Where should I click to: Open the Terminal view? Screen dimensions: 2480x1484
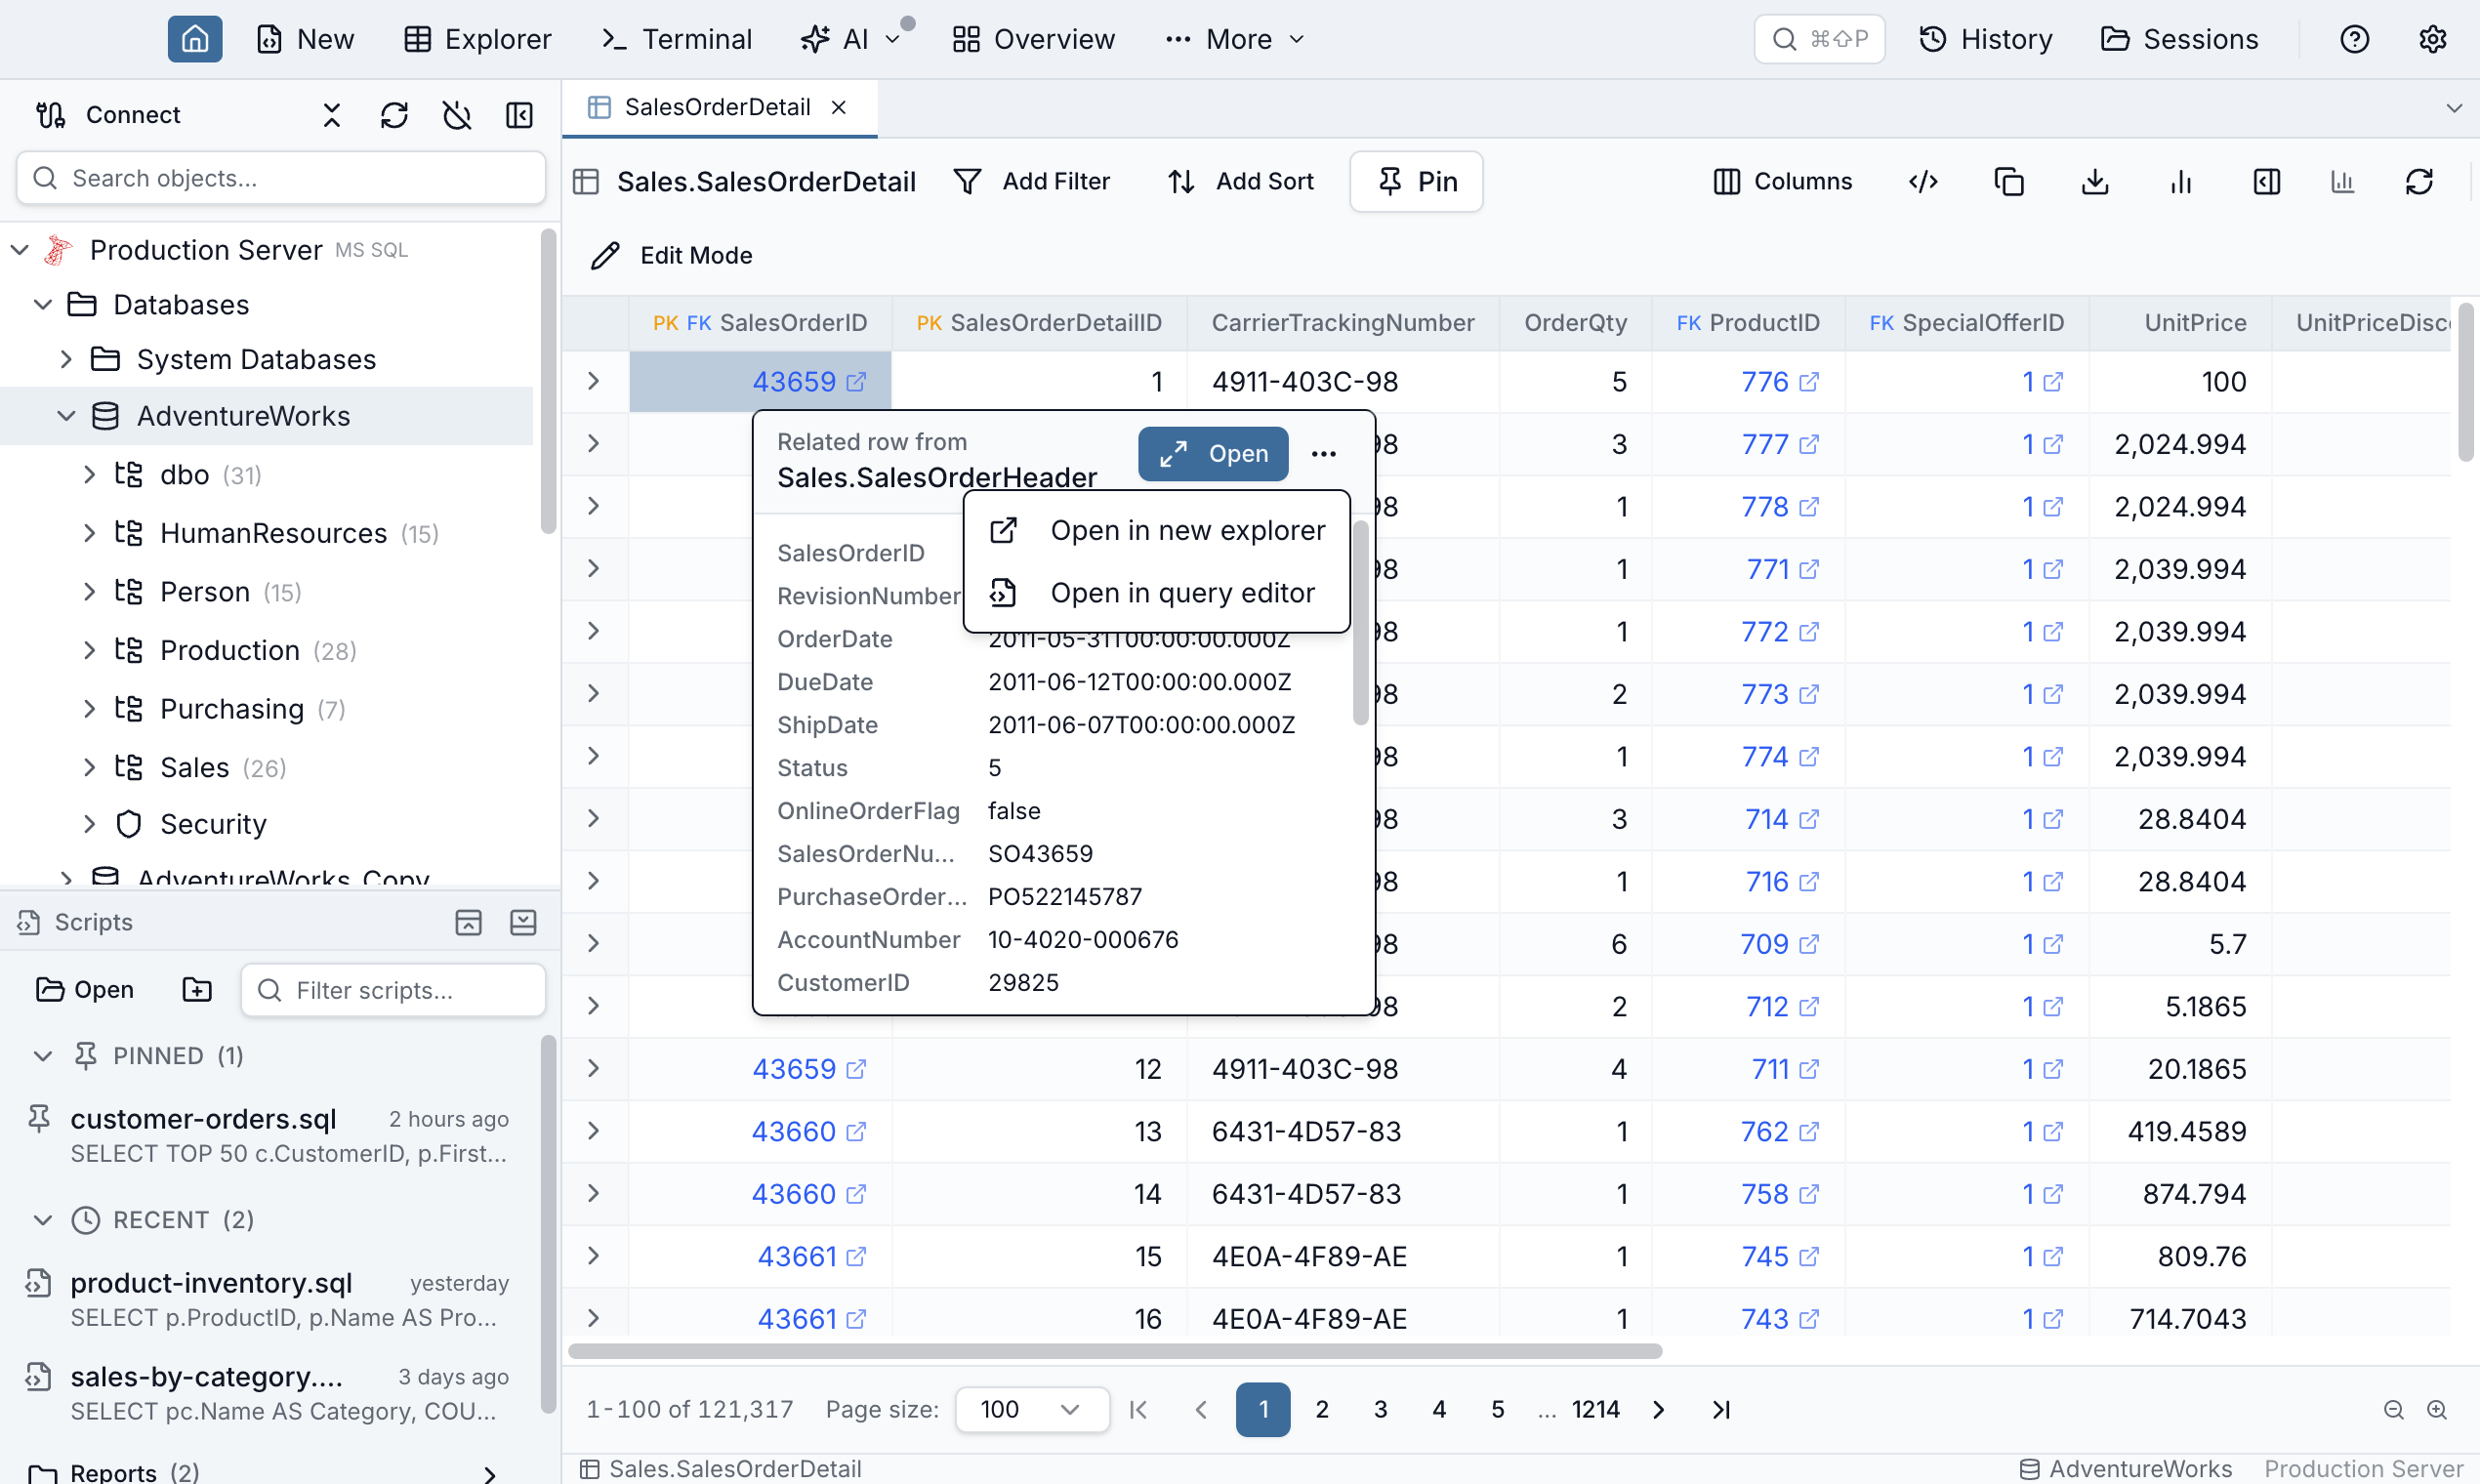[676, 39]
